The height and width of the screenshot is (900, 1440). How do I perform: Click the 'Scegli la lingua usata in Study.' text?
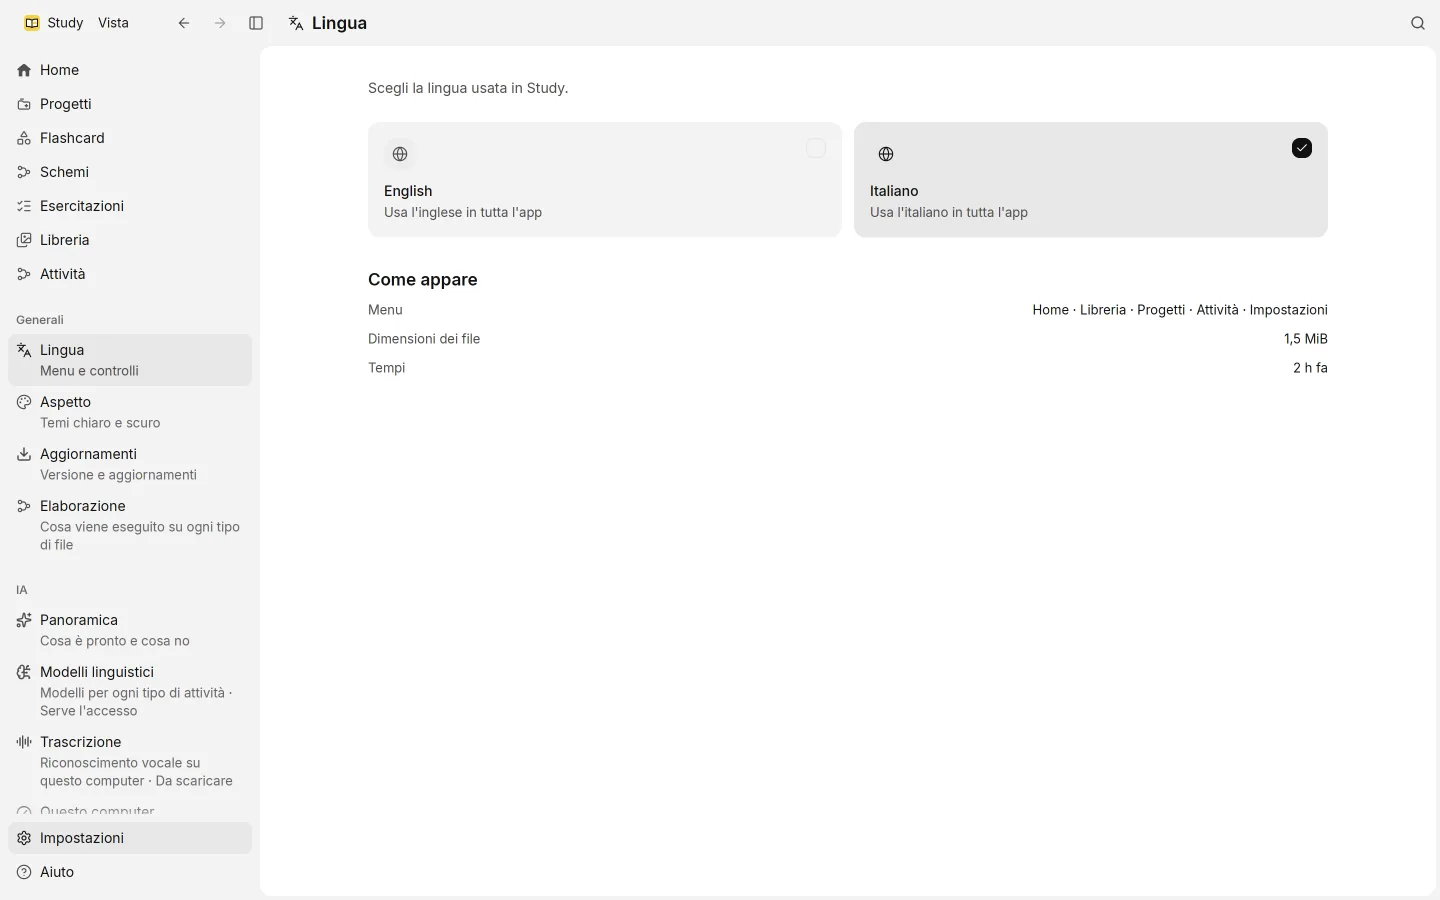[x=468, y=88]
